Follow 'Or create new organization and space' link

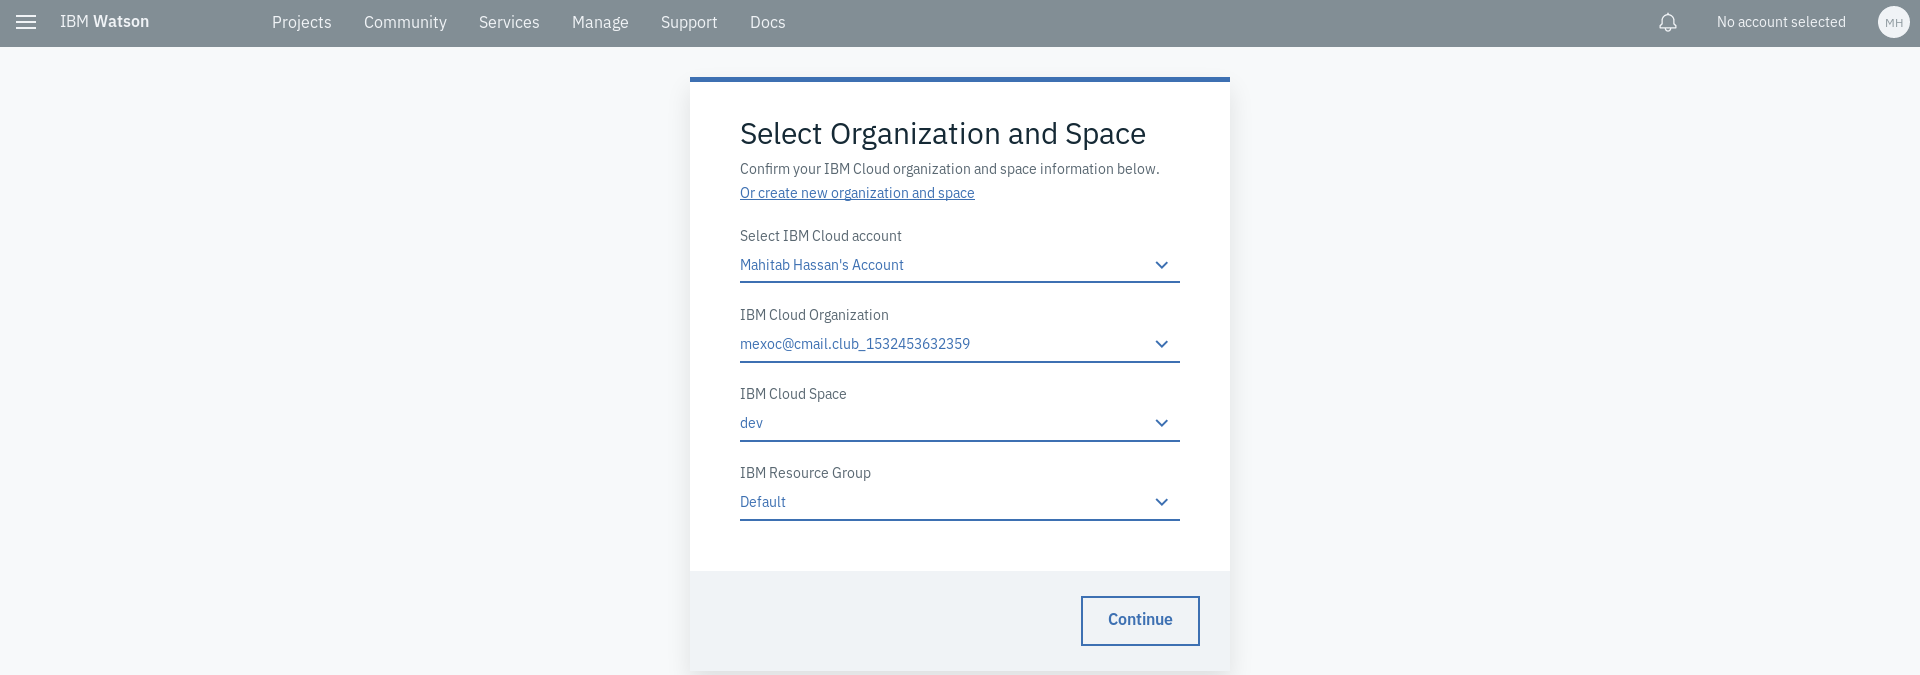[x=857, y=193]
